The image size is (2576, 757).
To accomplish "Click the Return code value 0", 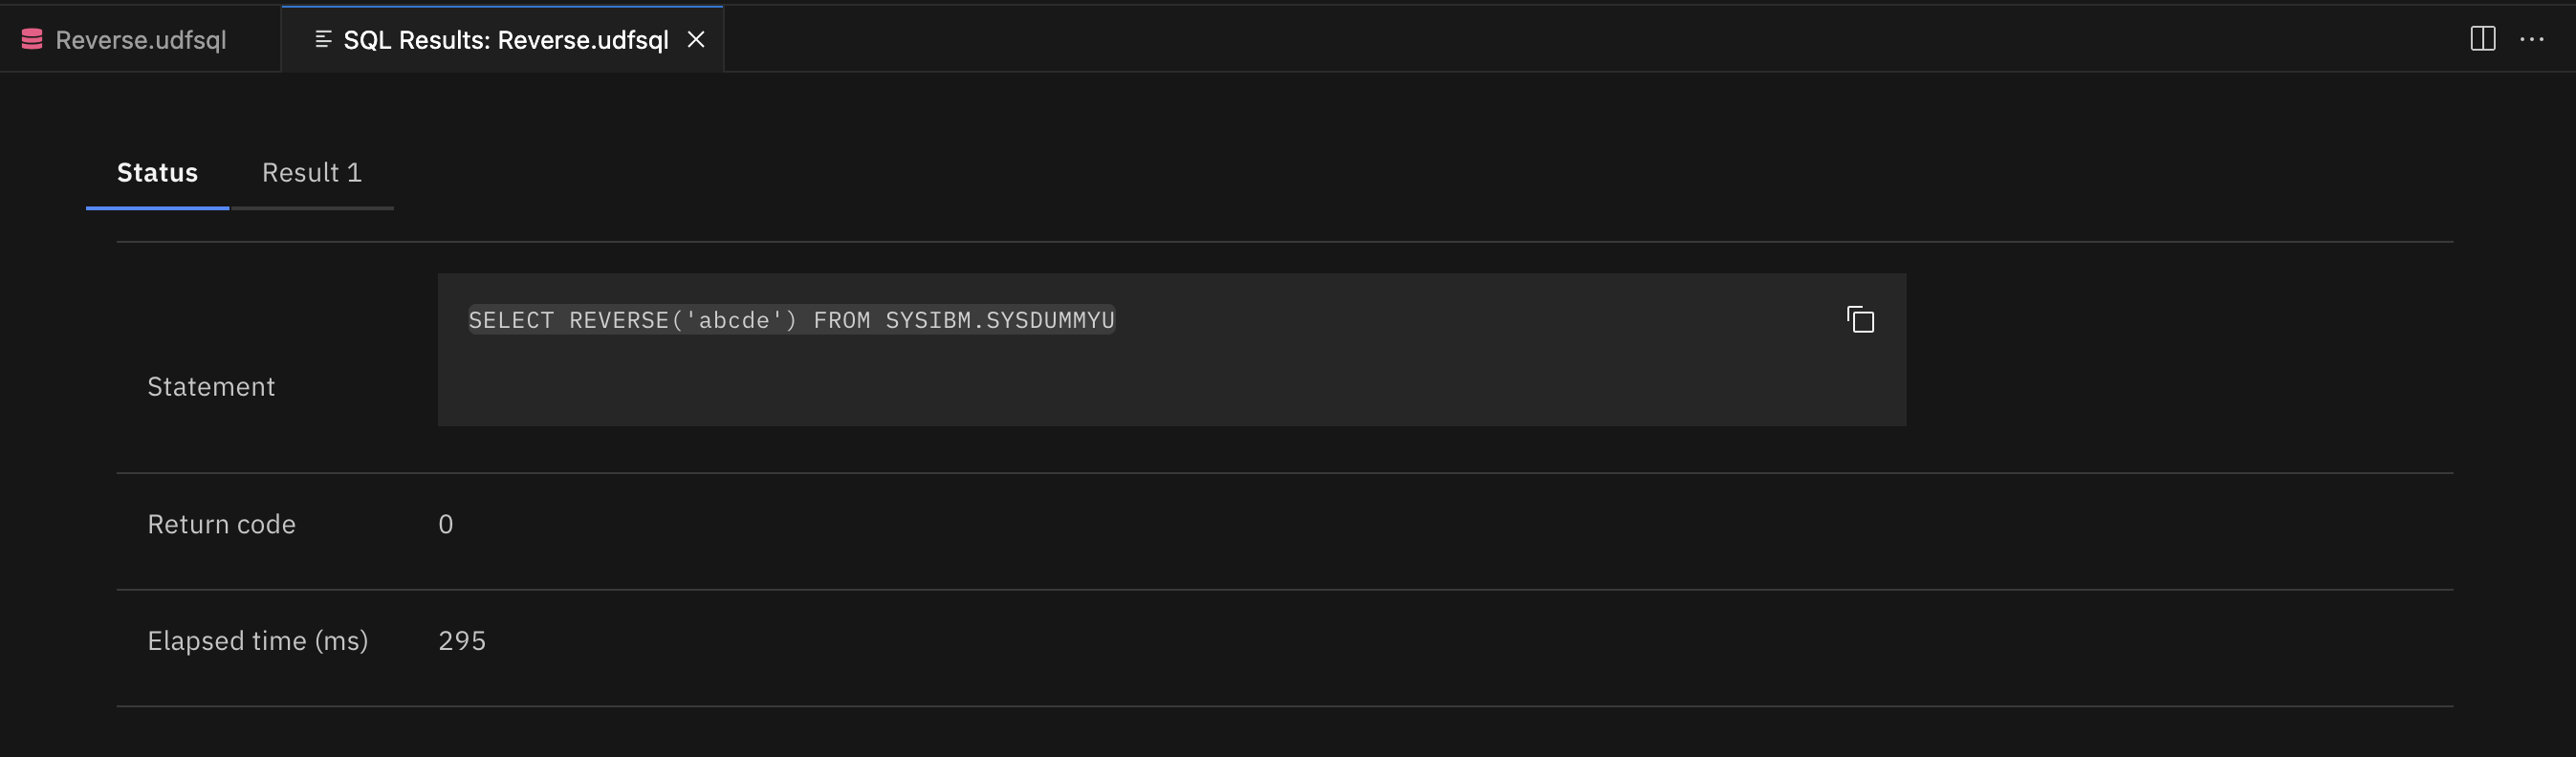I will click(x=446, y=525).
